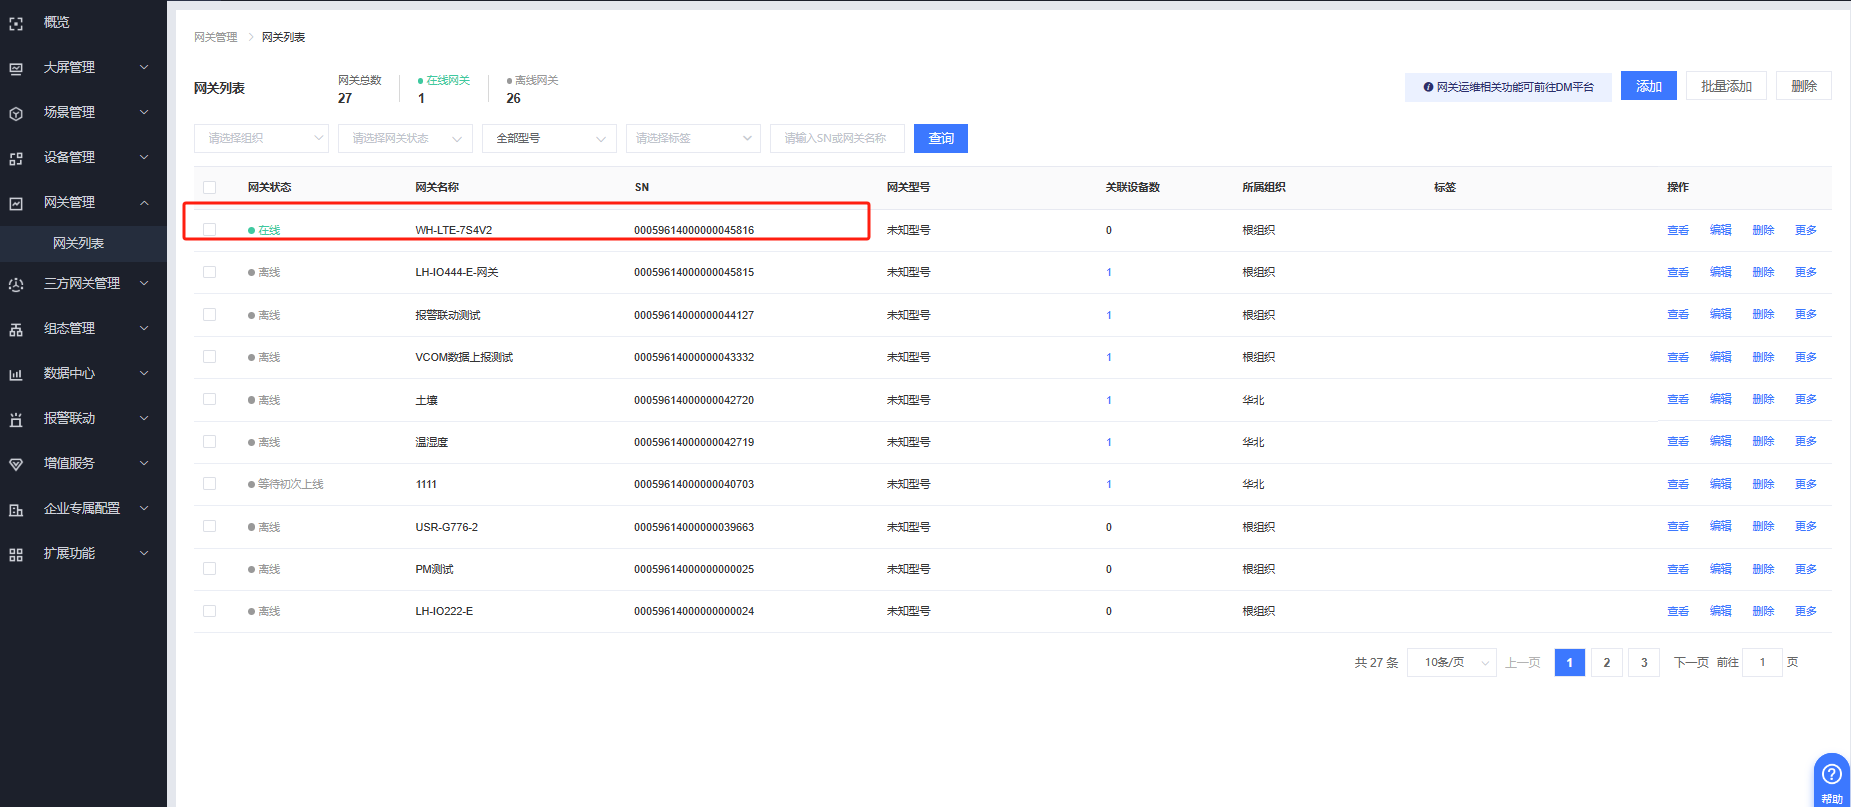Open 网关列表 in the sidebar menu
The width and height of the screenshot is (1851, 807).
(78, 243)
